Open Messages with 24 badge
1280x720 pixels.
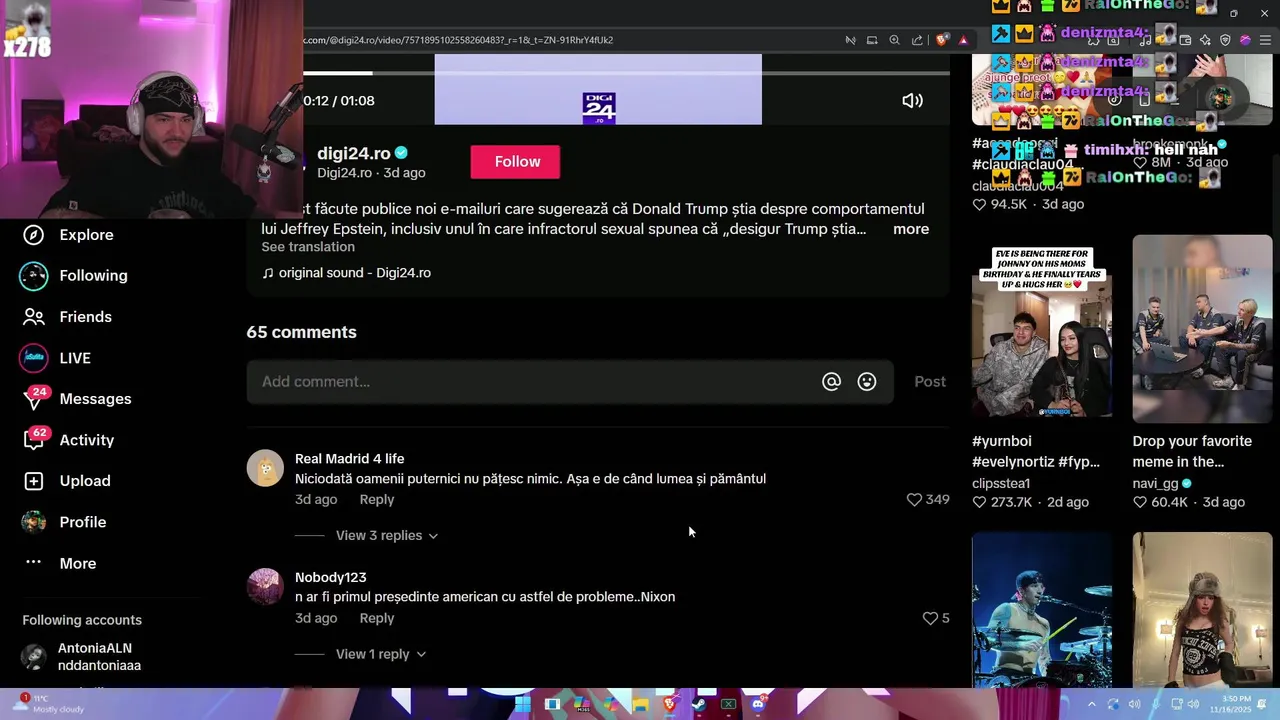click(x=77, y=399)
